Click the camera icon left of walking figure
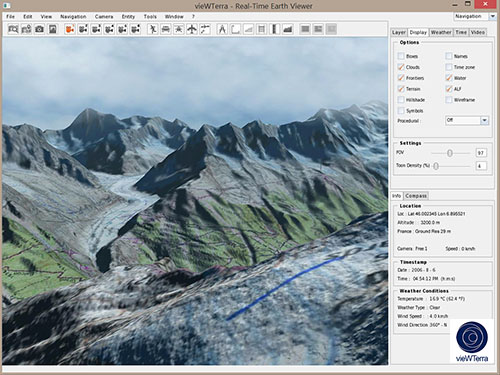The image size is (500, 375). (x=135, y=29)
